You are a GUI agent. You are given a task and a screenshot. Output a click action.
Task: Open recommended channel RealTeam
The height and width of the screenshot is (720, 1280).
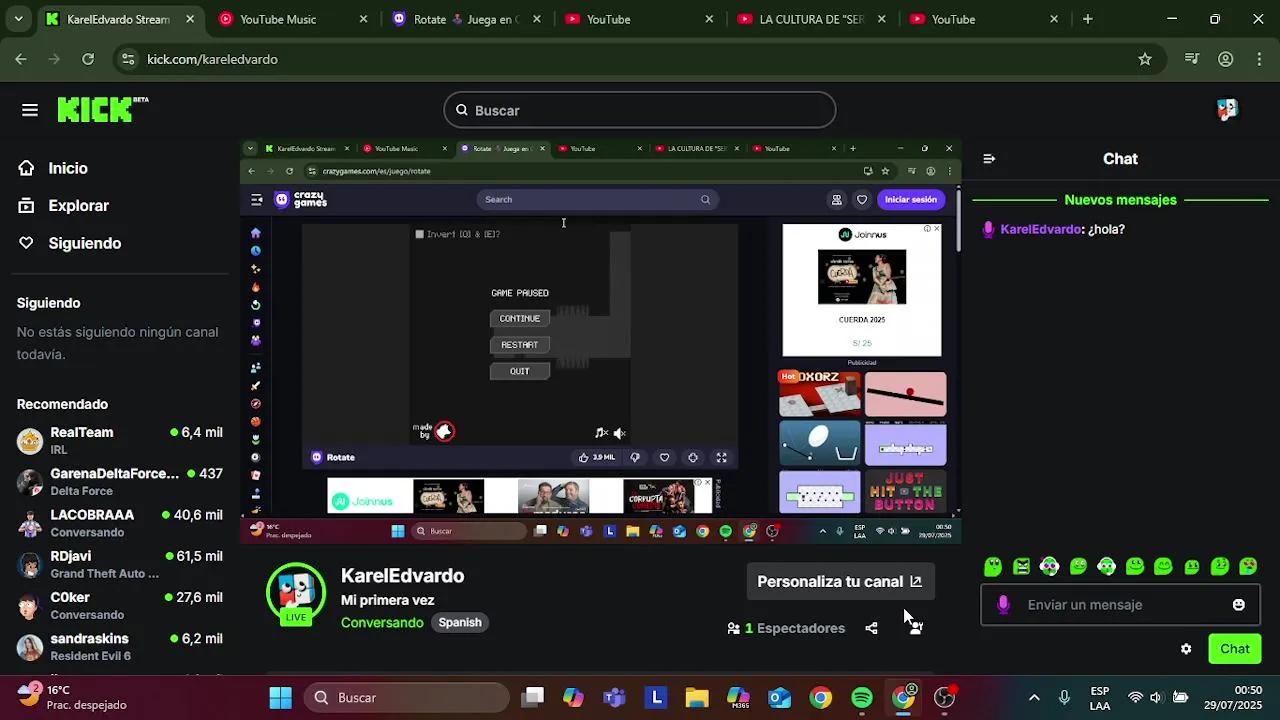pyautogui.click(x=120, y=440)
